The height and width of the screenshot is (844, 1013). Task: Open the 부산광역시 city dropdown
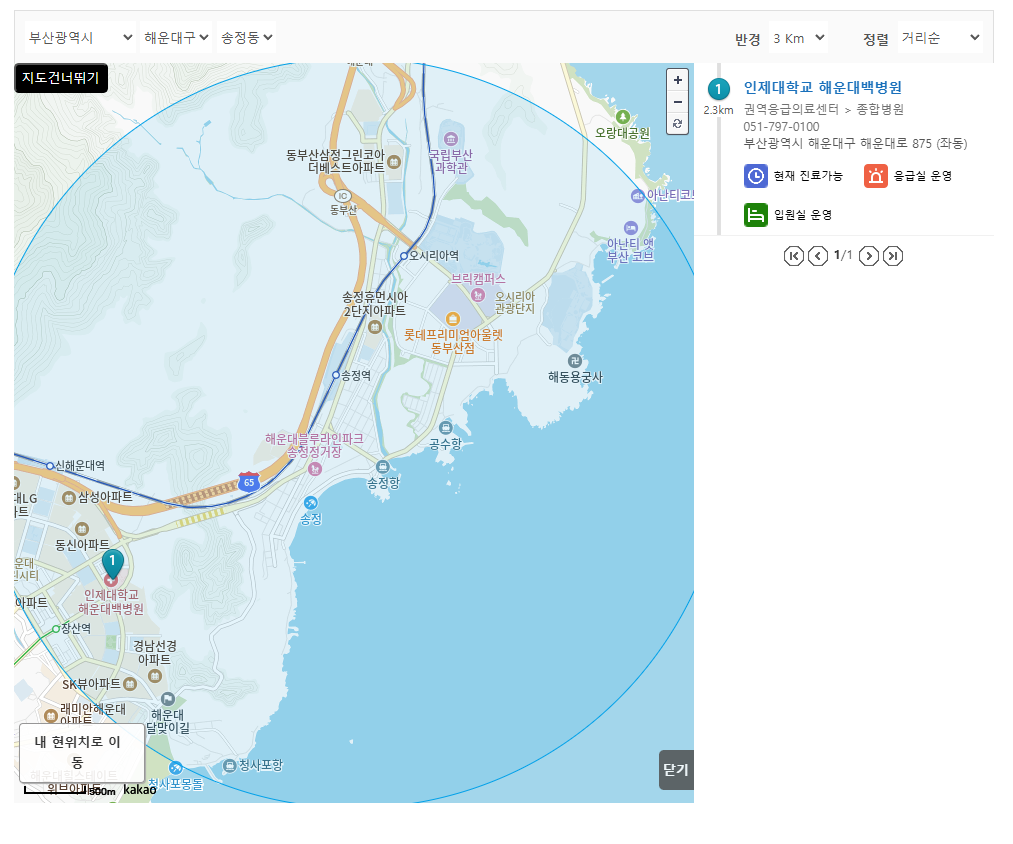(77, 35)
